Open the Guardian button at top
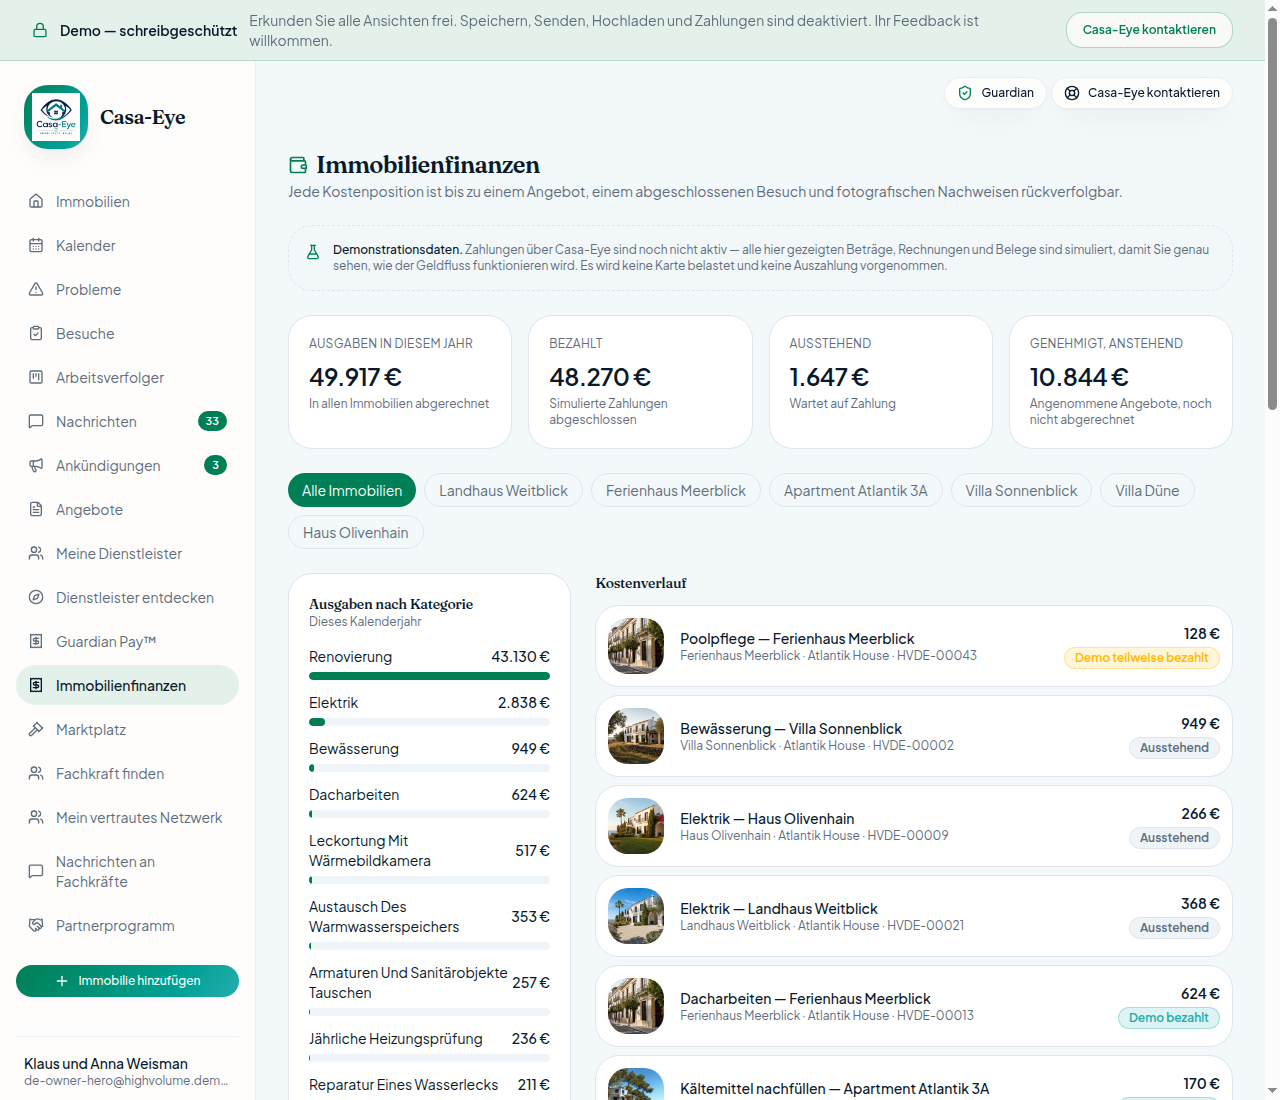 tap(996, 93)
